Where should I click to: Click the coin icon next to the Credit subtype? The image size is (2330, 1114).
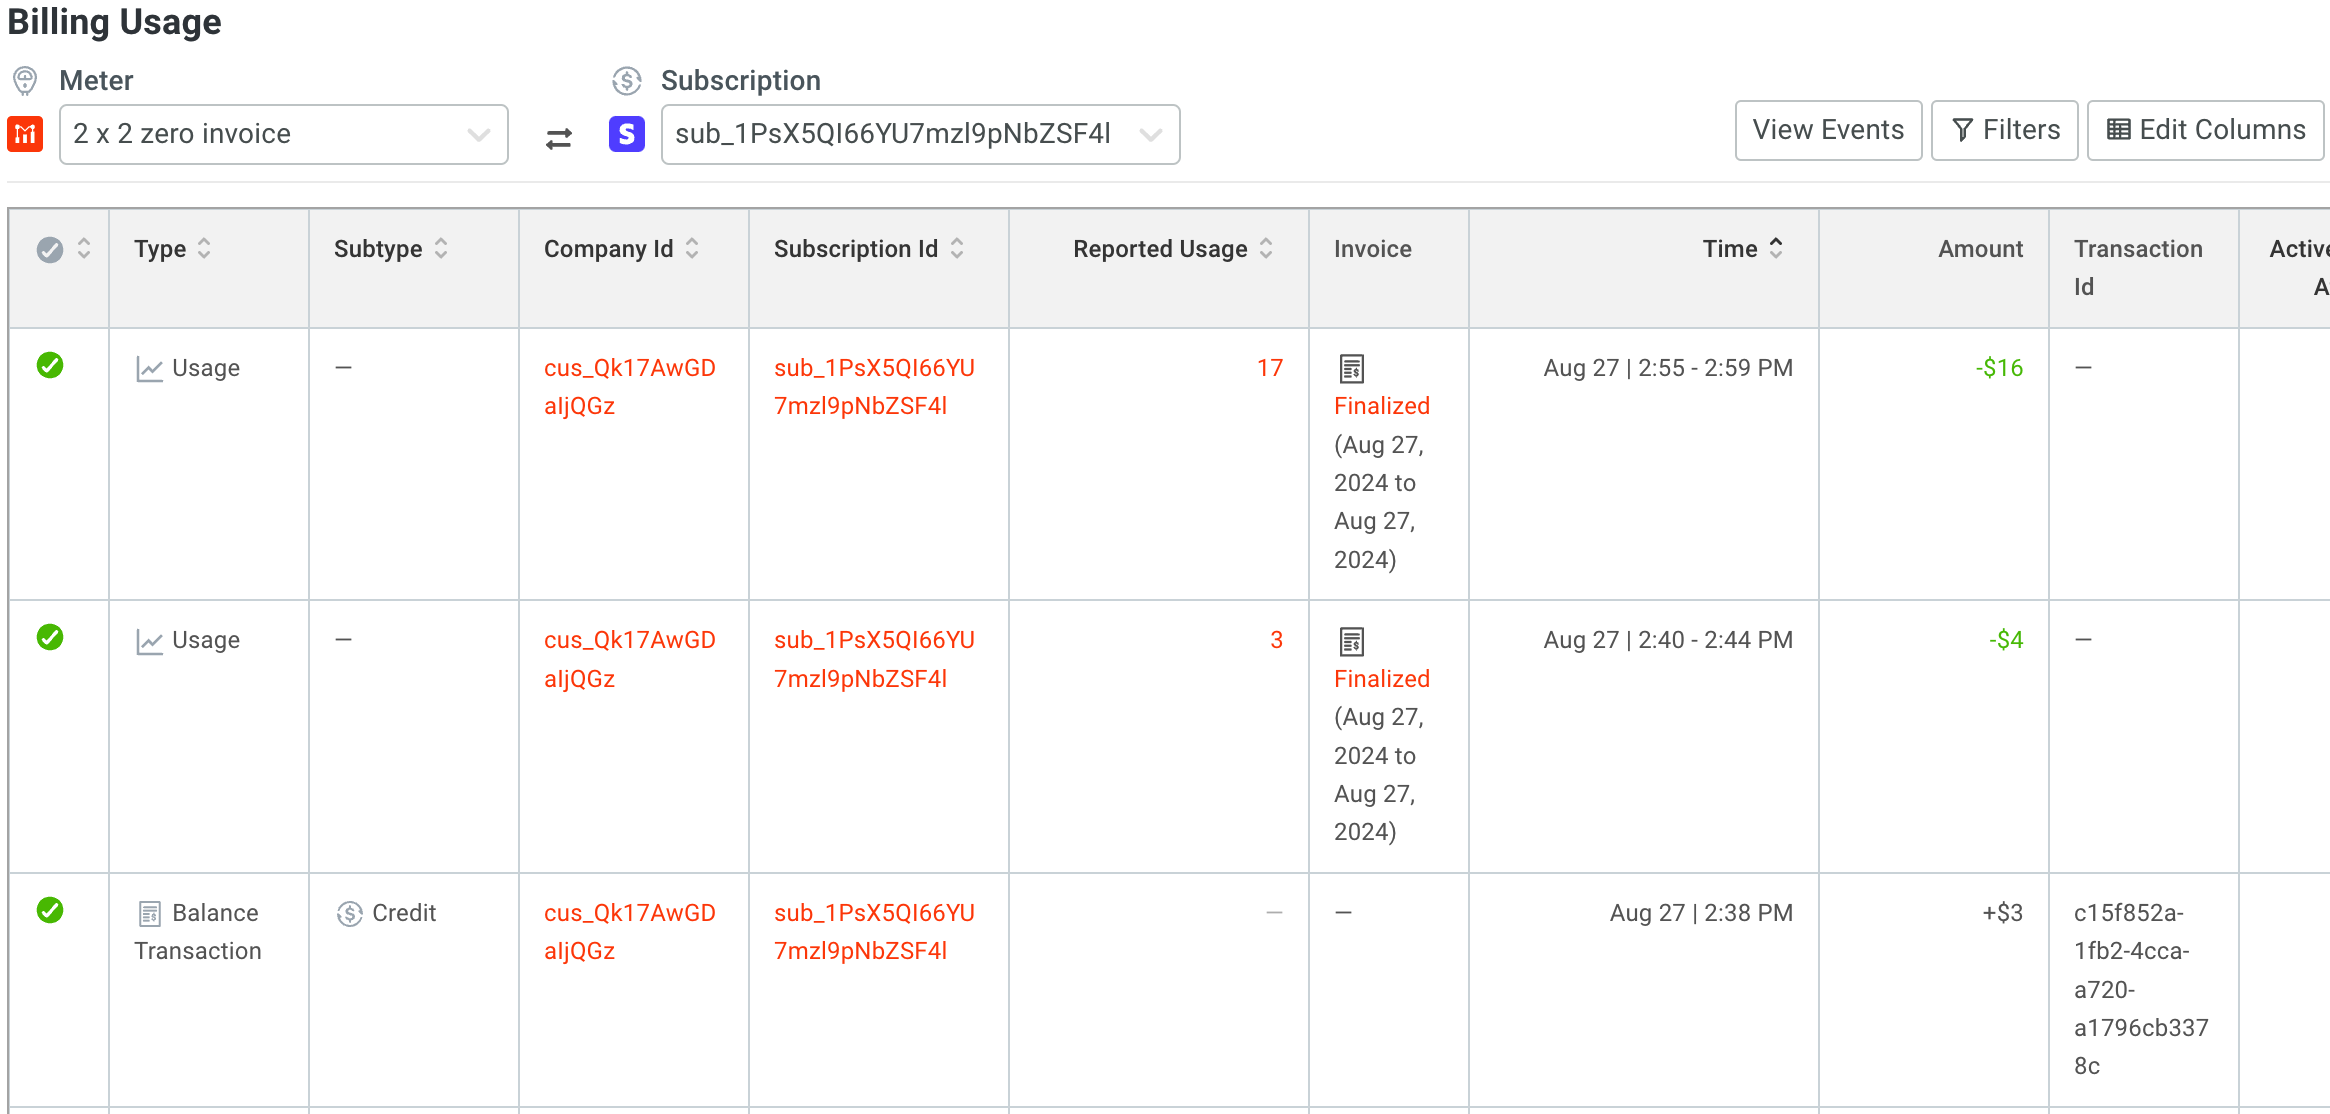351,912
